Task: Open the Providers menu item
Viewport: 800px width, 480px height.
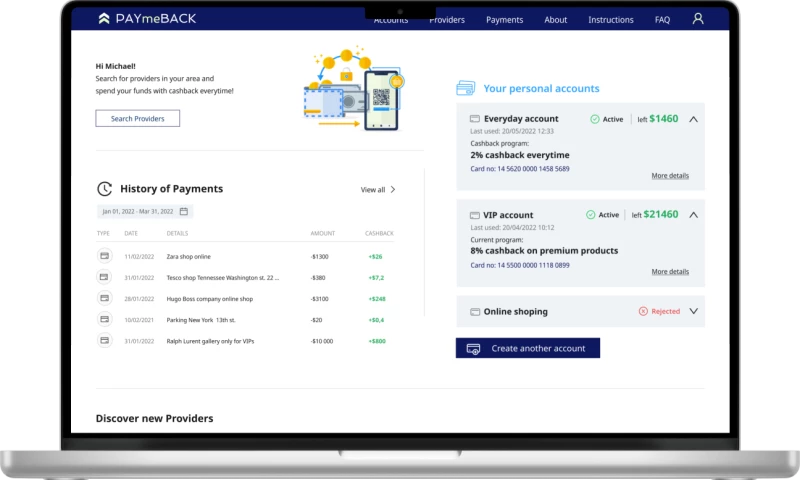Action: (447, 20)
